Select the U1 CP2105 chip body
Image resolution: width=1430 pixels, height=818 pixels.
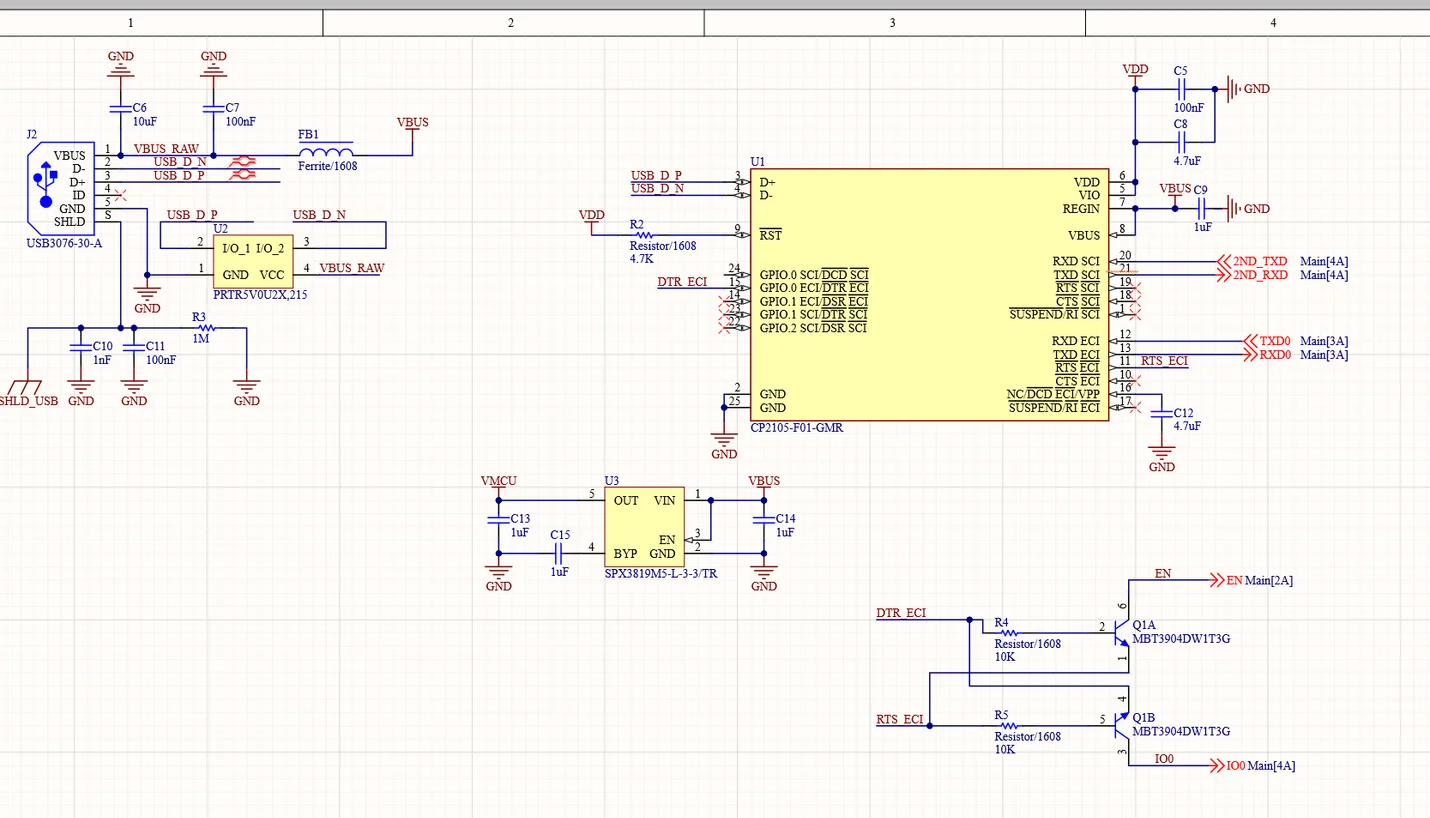point(930,295)
